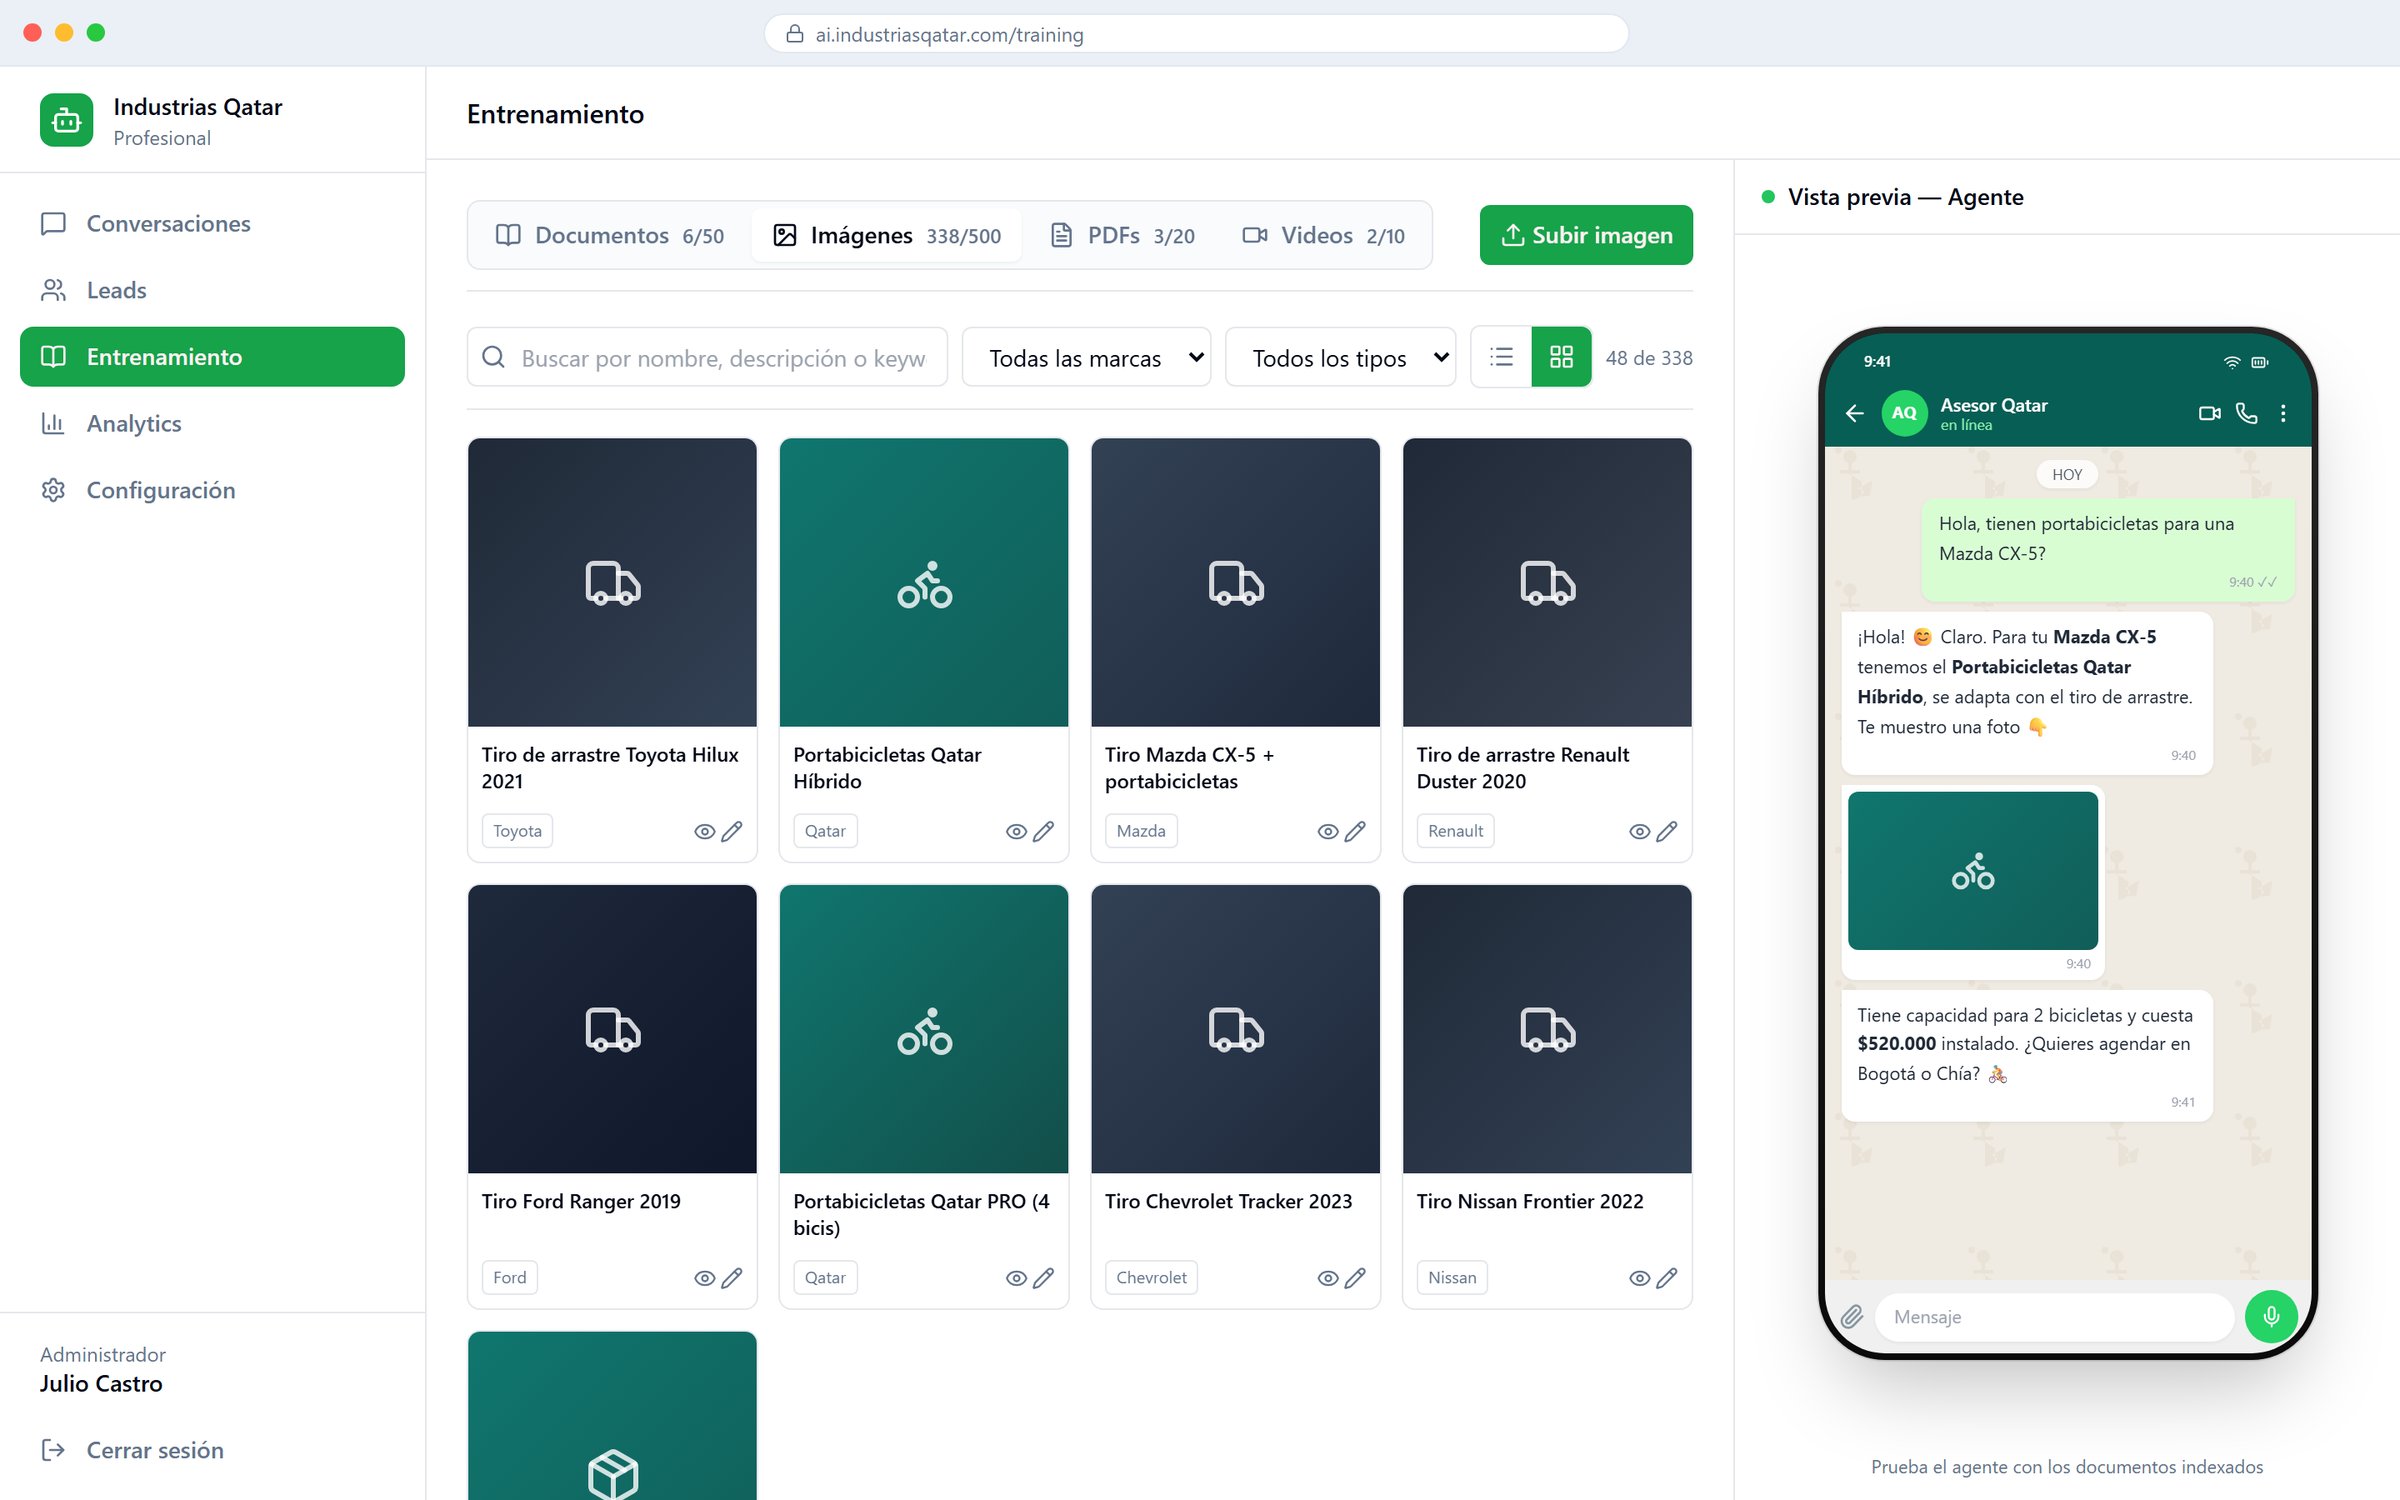Switch to the PDFs tab
2400x1500 pixels.
(1122, 235)
